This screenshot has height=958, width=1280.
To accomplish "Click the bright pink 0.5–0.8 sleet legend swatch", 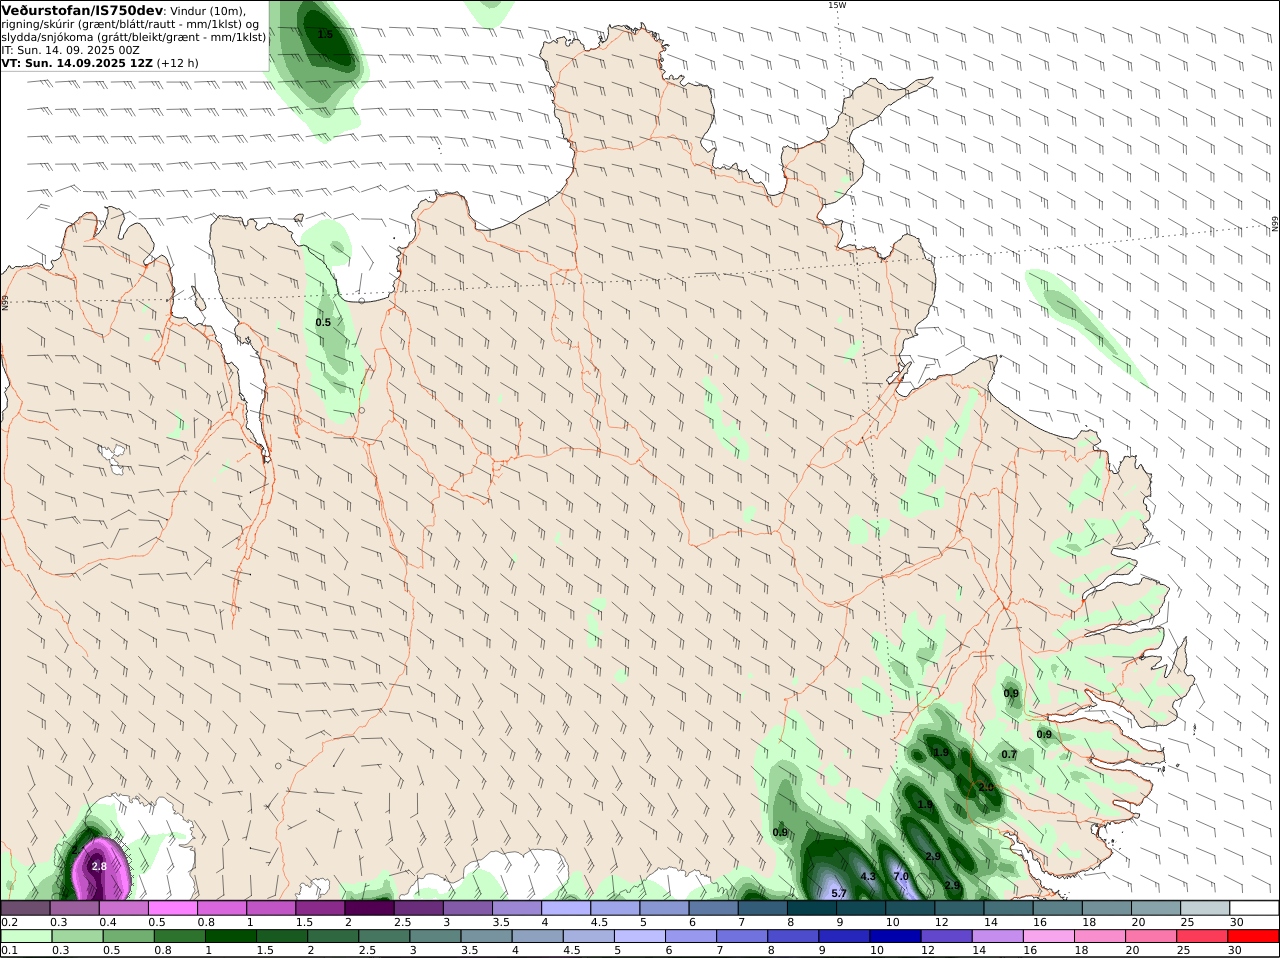I will 172,908.
